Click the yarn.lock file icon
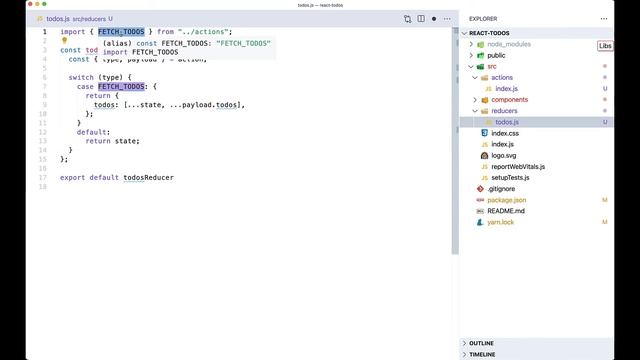640x360 pixels. [480, 222]
